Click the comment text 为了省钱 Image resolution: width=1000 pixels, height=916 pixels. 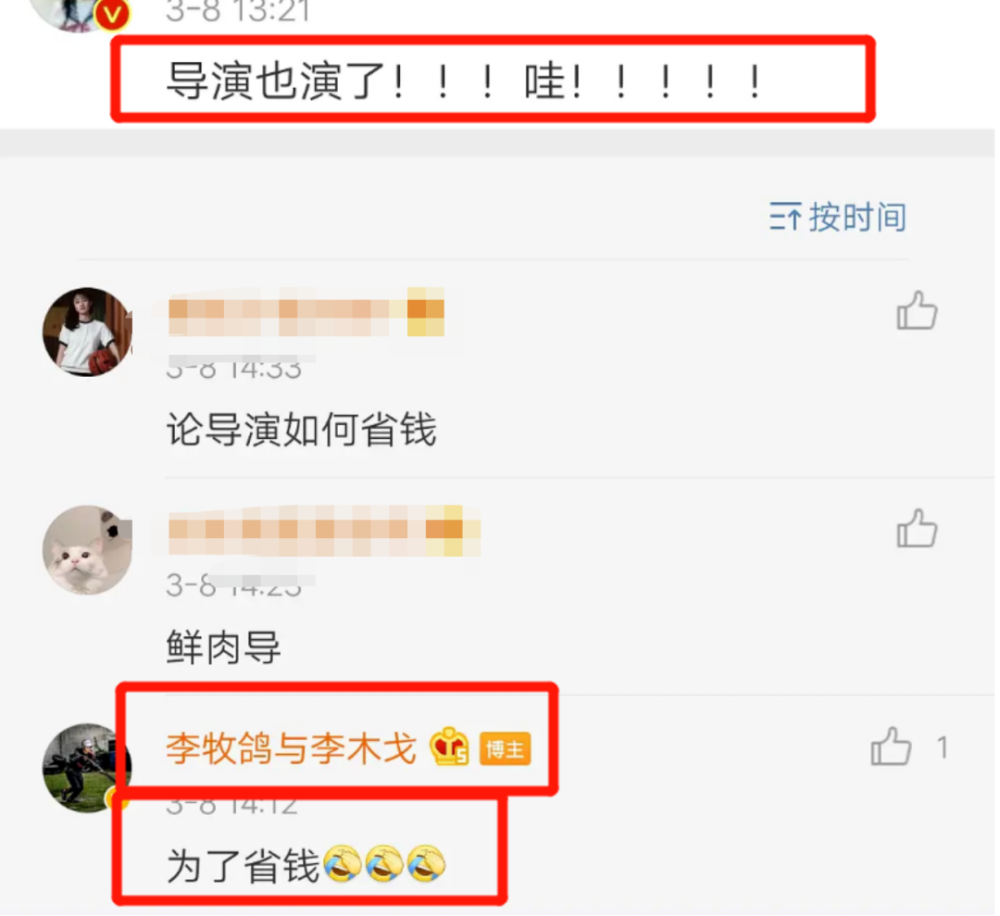point(242,867)
